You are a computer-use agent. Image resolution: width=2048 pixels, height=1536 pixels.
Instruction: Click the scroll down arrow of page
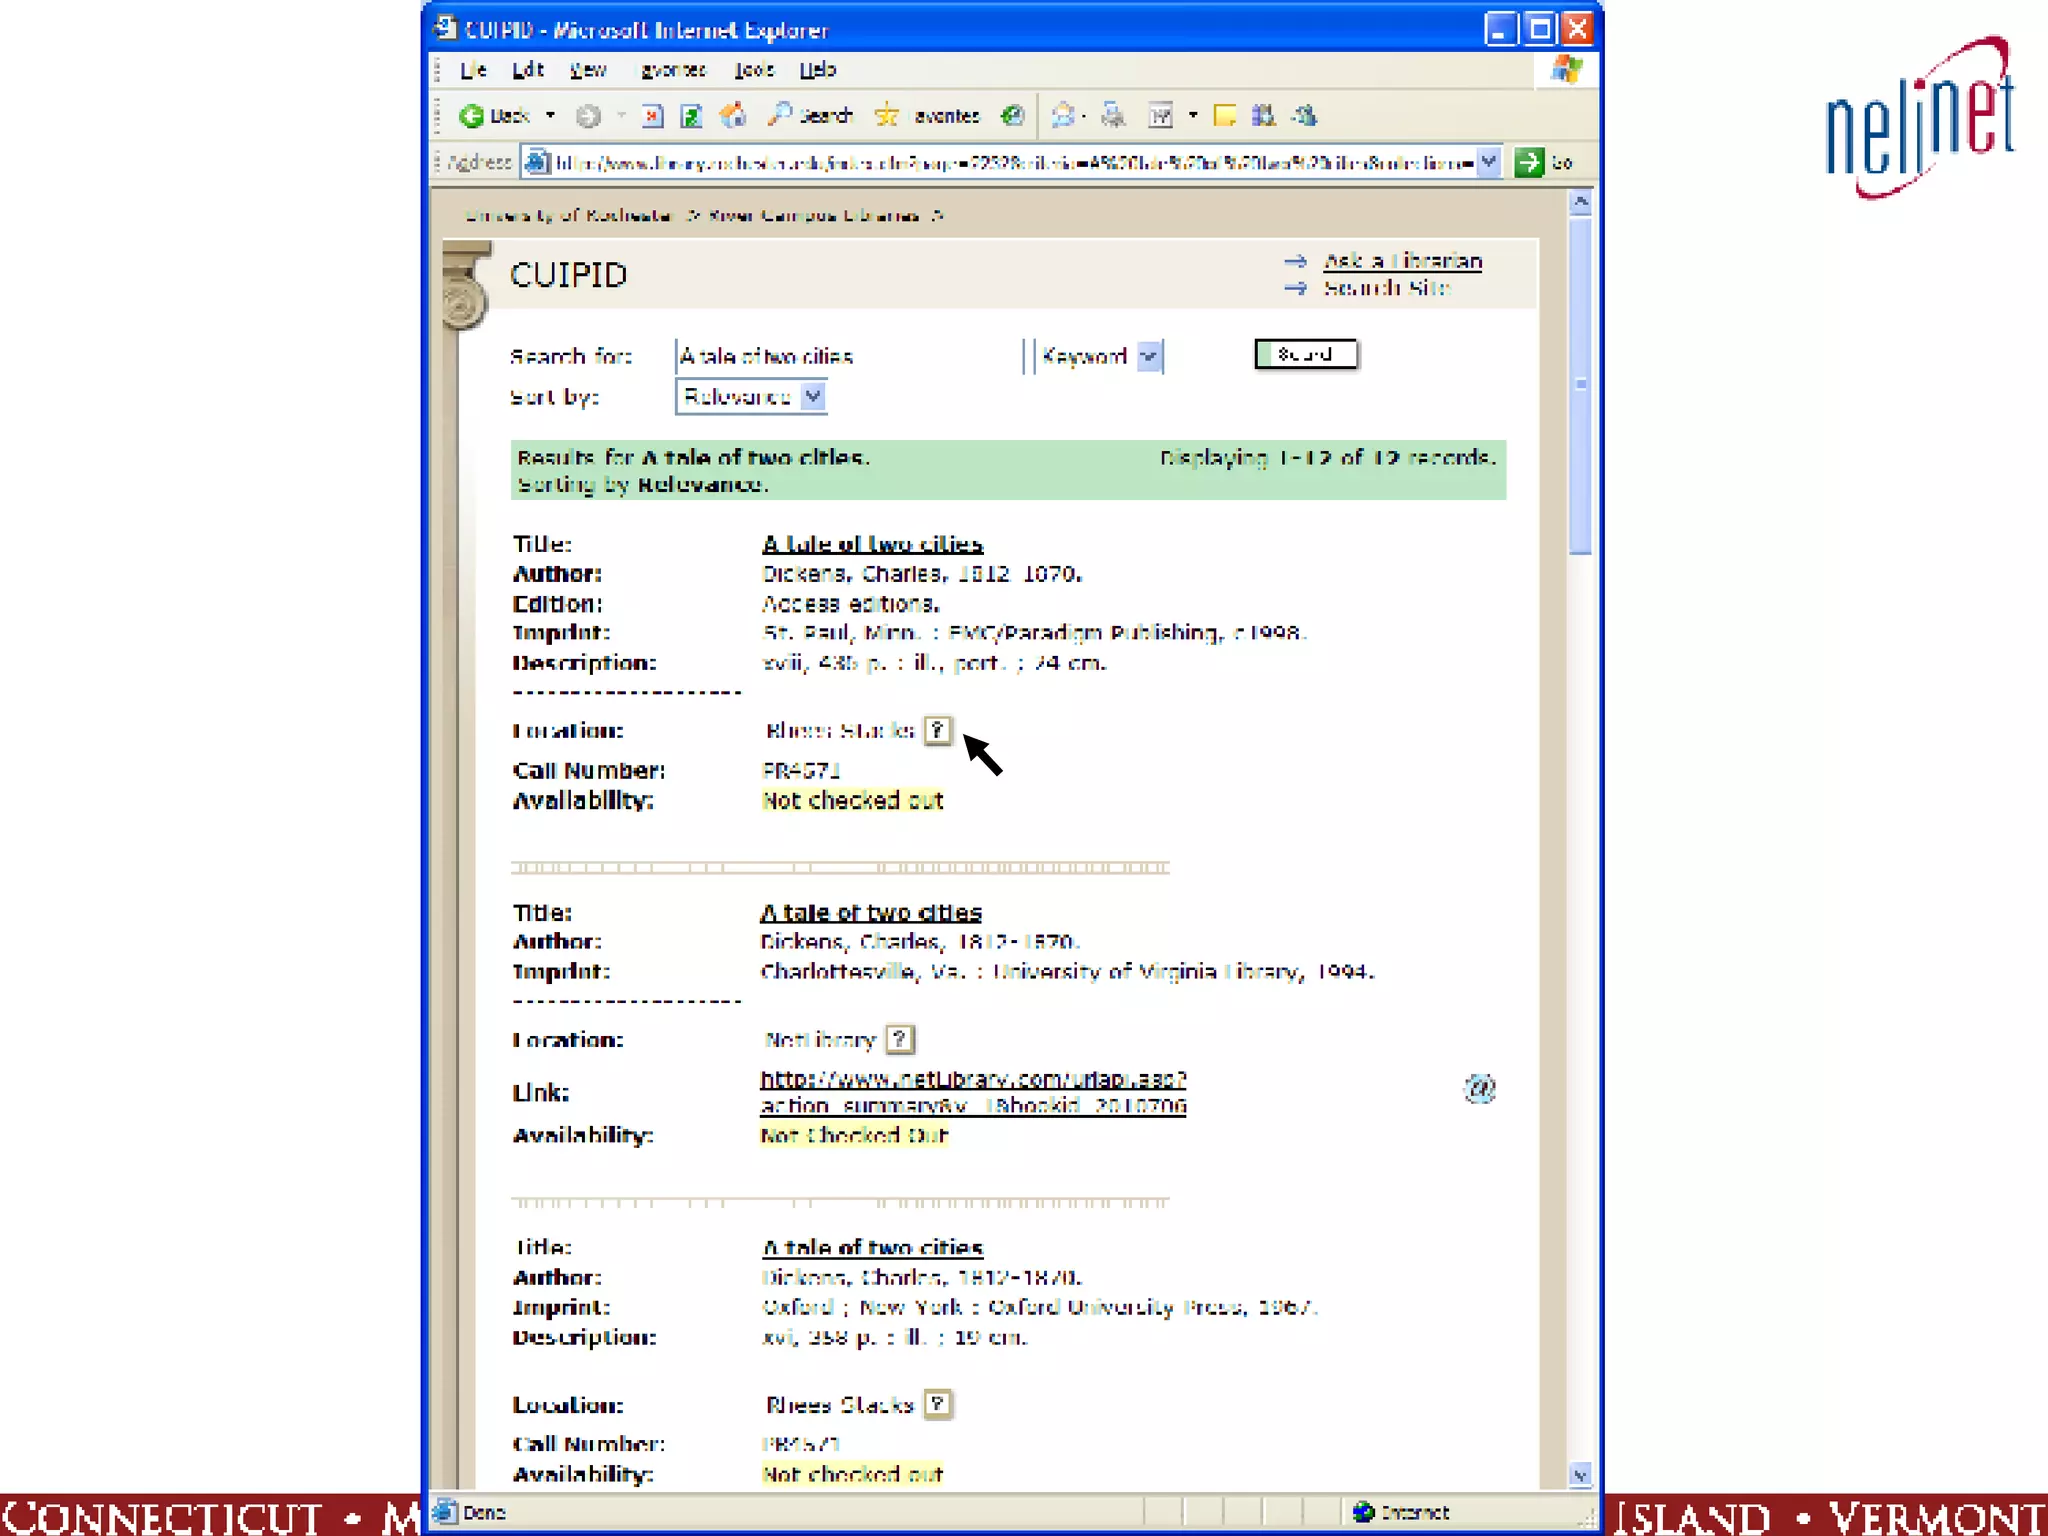[1580, 1475]
